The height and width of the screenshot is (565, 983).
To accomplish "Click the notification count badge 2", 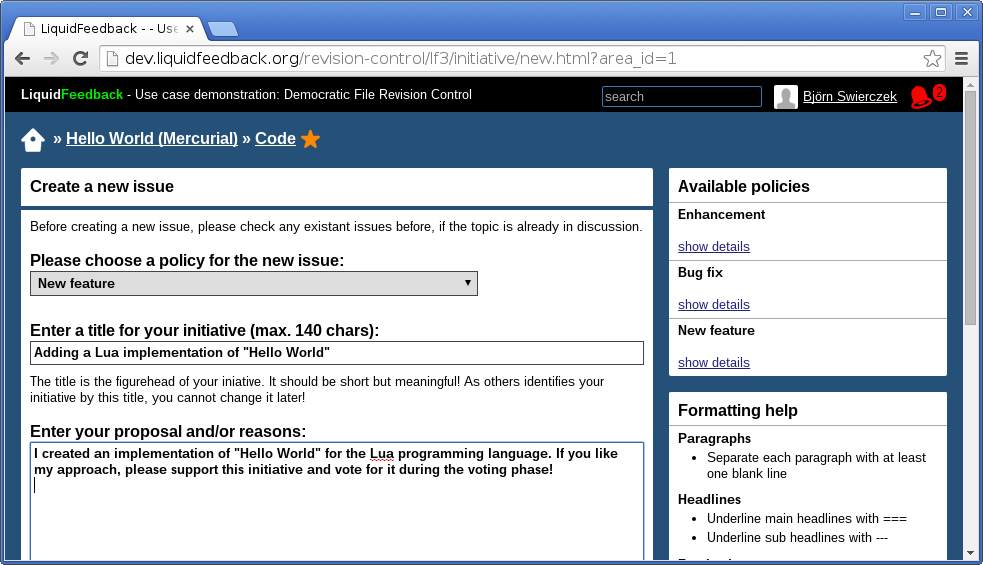I will pyautogui.click(x=938, y=92).
